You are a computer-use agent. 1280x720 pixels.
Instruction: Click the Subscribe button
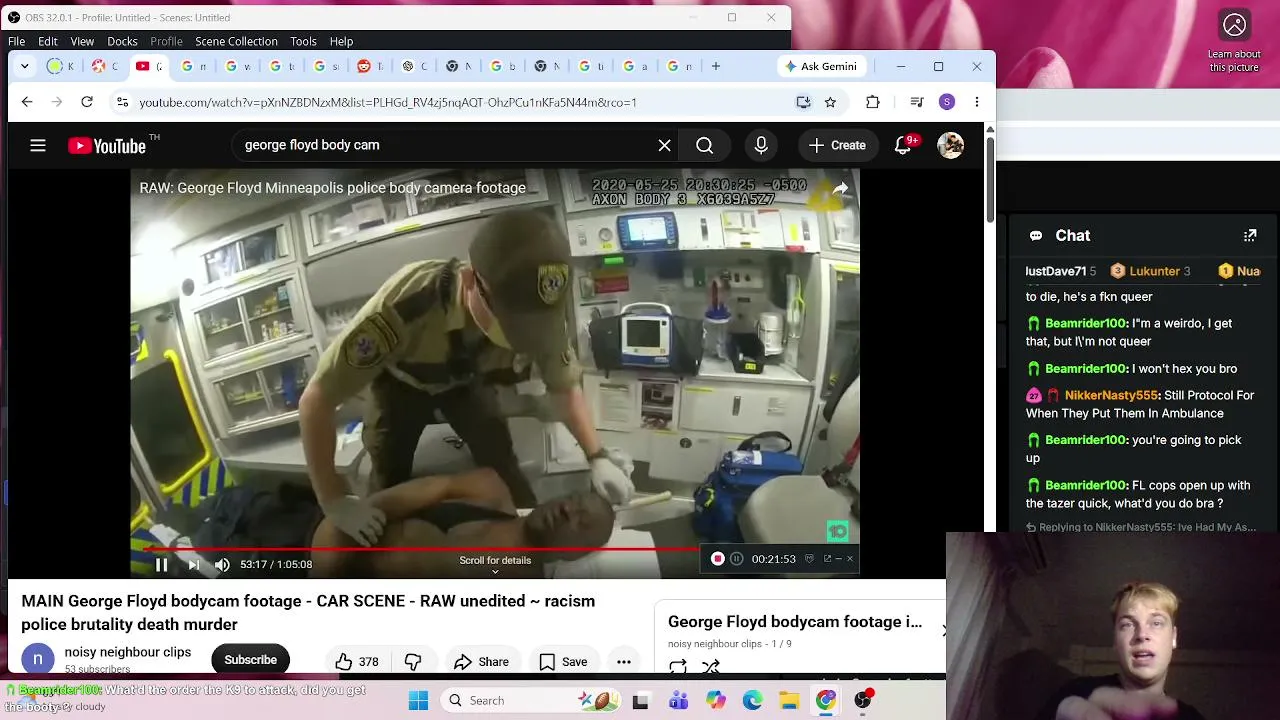(250, 660)
